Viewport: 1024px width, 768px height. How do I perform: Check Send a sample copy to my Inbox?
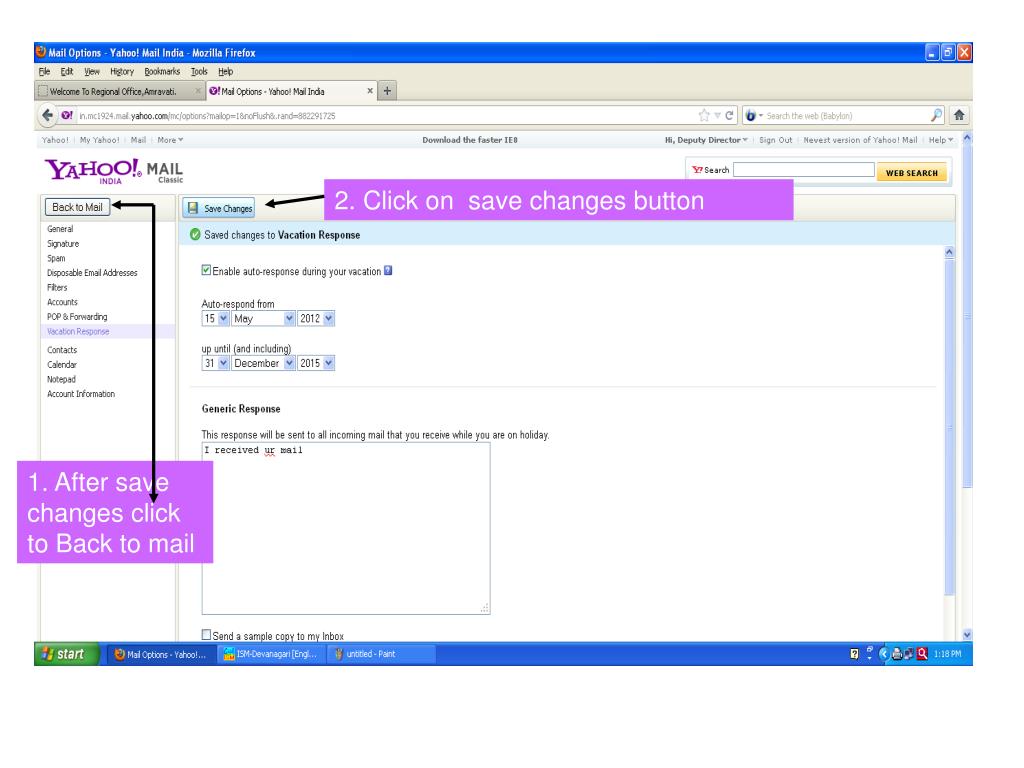pyautogui.click(x=206, y=634)
